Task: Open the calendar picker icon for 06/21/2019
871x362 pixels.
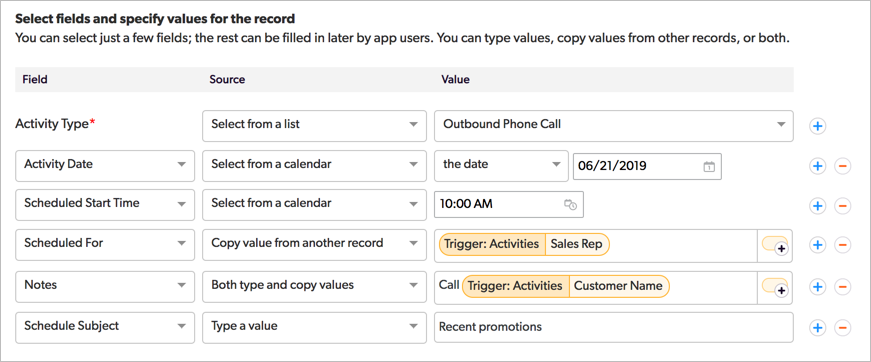Action: click(x=709, y=166)
